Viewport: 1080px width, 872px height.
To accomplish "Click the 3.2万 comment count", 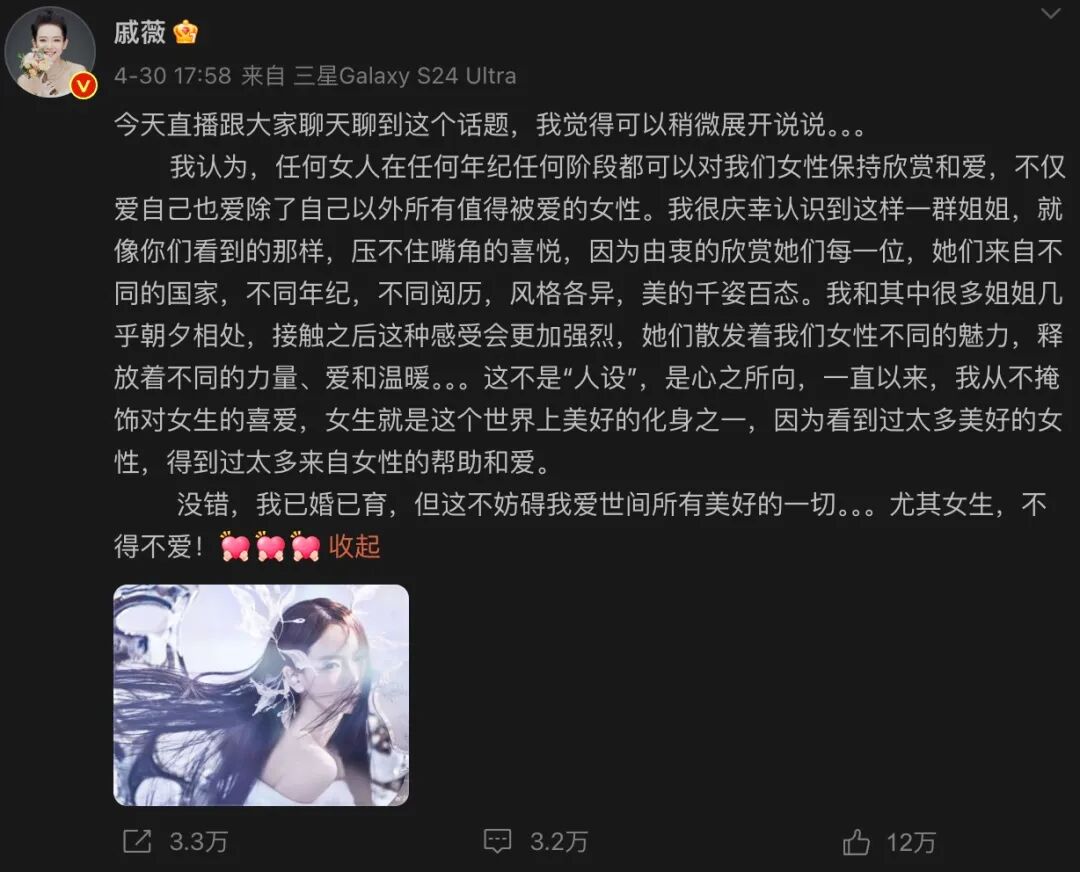I will 559,842.
